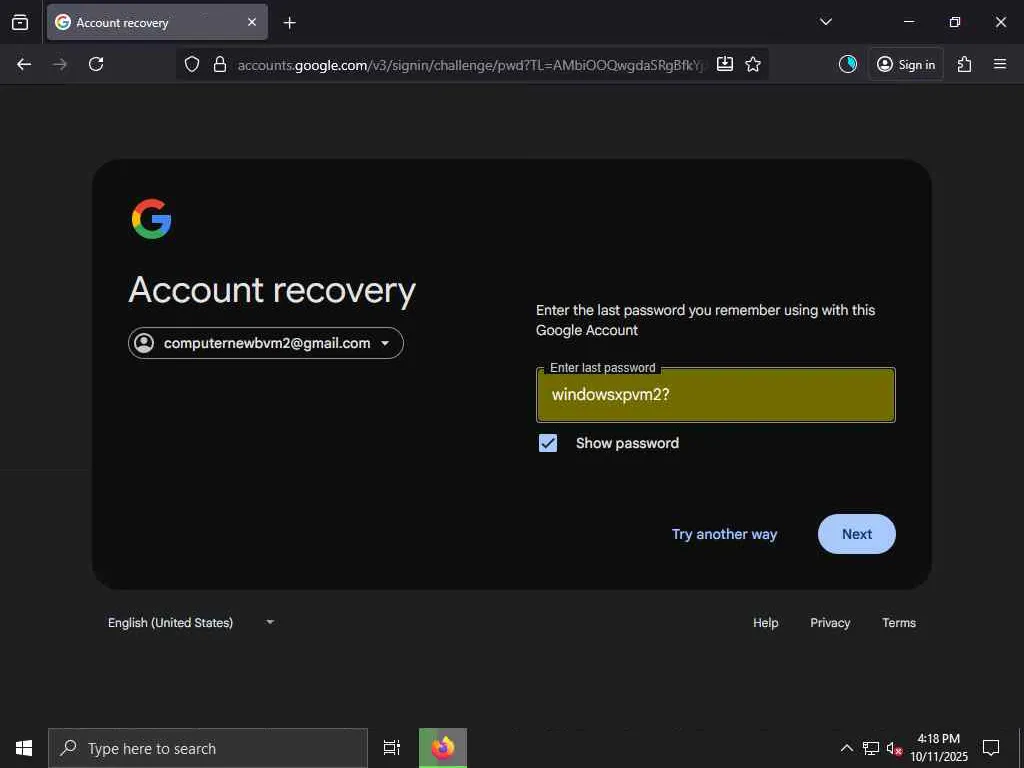Open the Windows Start menu
Screen dimensions: 1024x768
pos(24,748)
